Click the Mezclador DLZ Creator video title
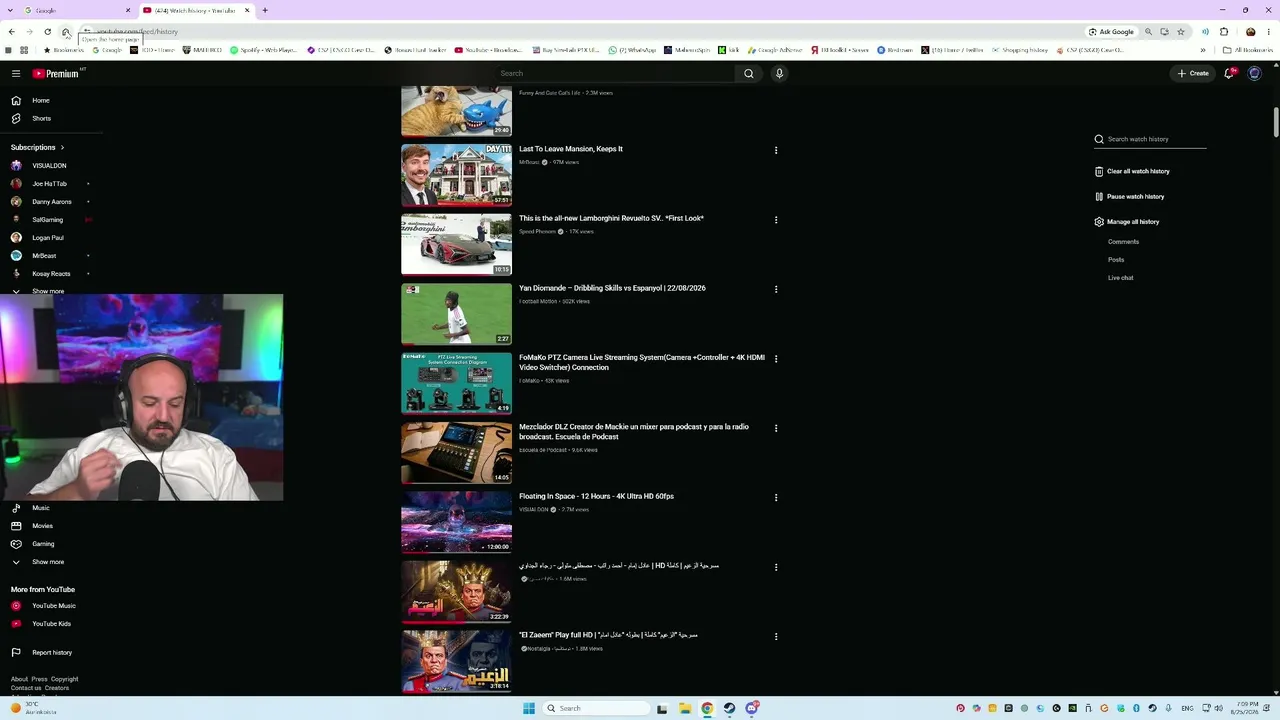This screenshot has height=720, width=1280. pos(634,432)
